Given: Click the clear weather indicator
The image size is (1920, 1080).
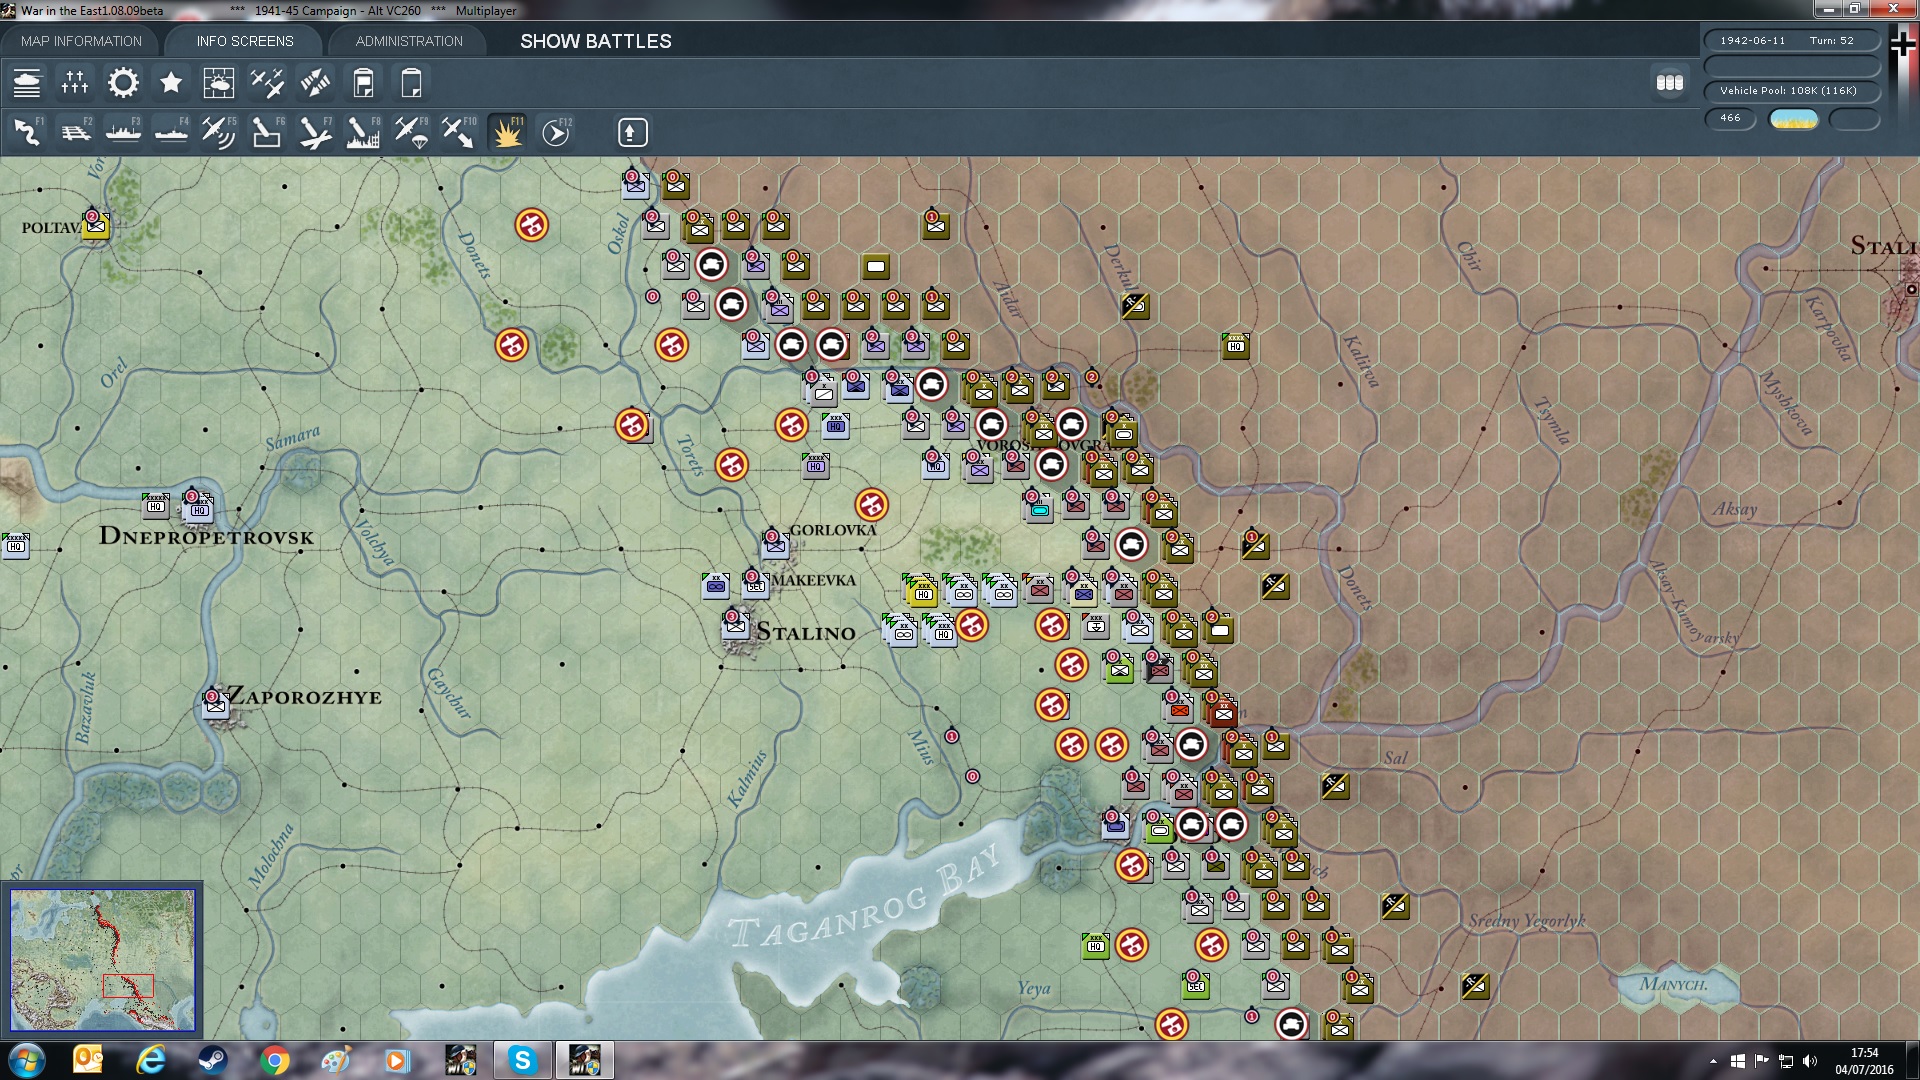Looking at the screenshot, I should [1794, 119].
